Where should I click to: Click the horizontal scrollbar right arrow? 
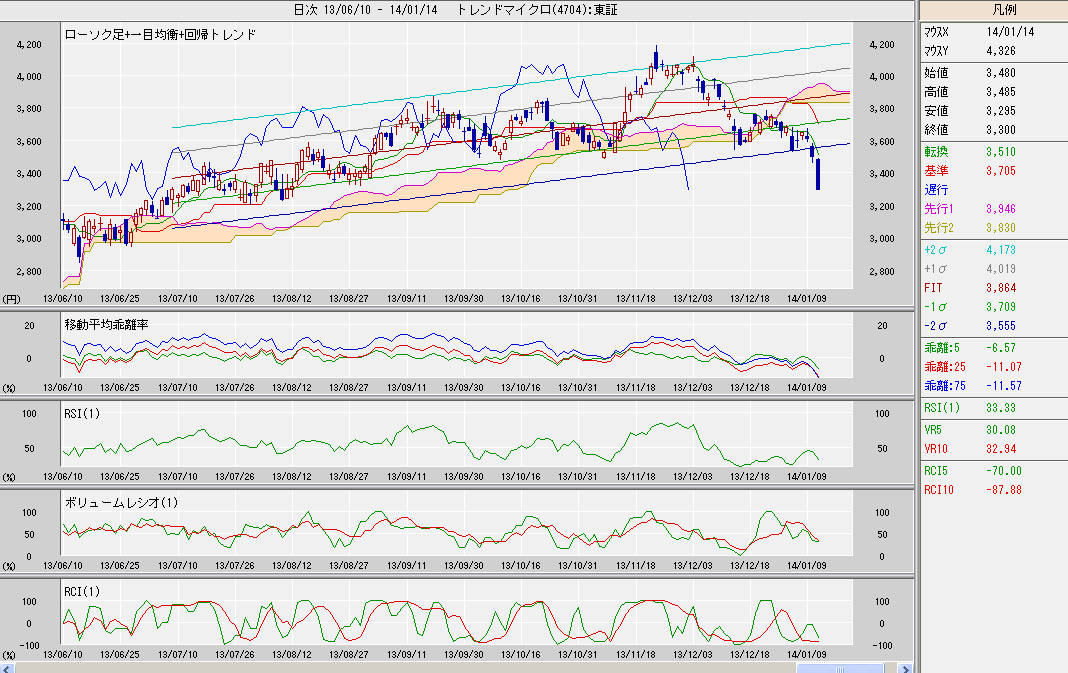(904, 667)
